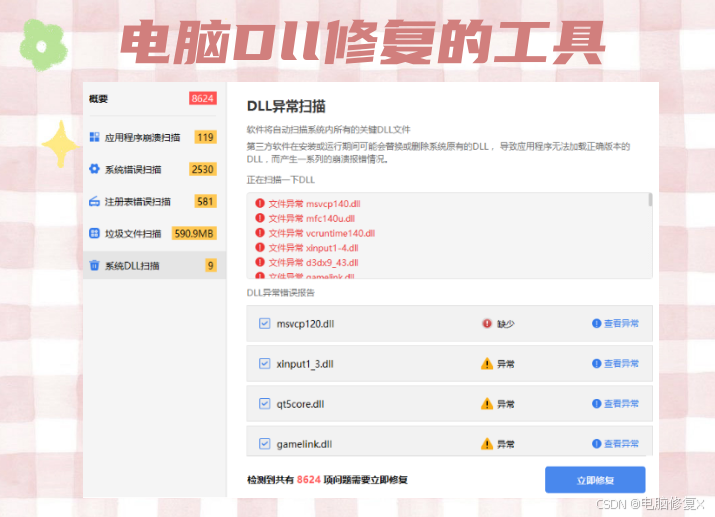
Task: Click the info icon in qt5core.dll row
Action: coord(596,403)
